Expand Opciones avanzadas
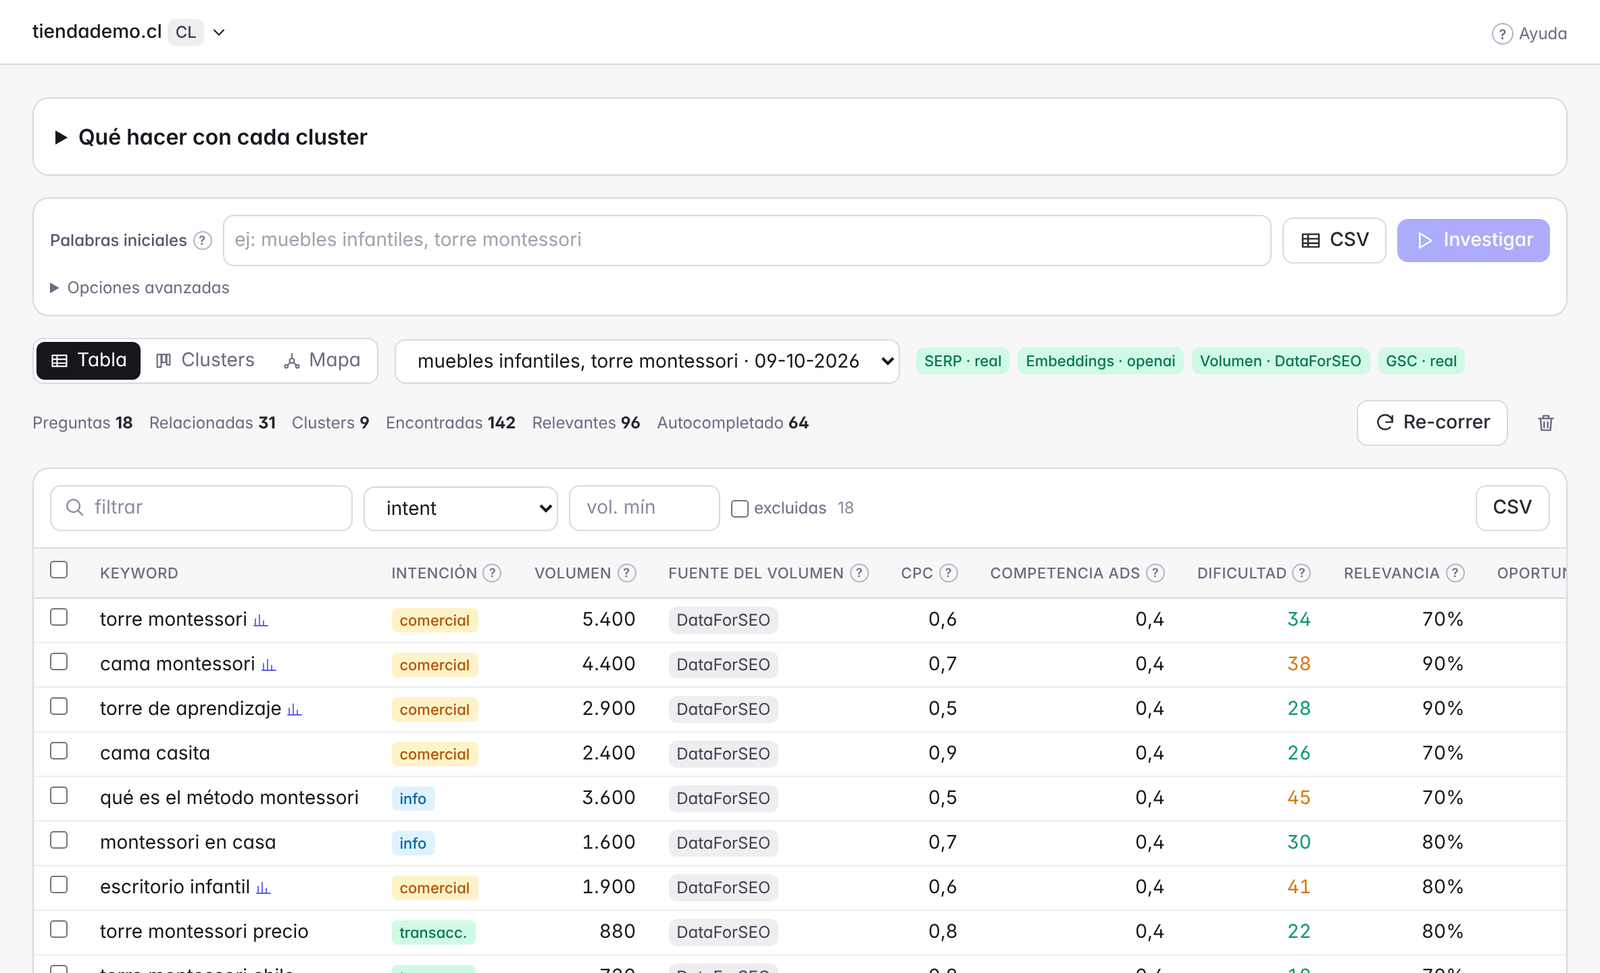This screenshot has height=973, width=1600. coord(140,288)
